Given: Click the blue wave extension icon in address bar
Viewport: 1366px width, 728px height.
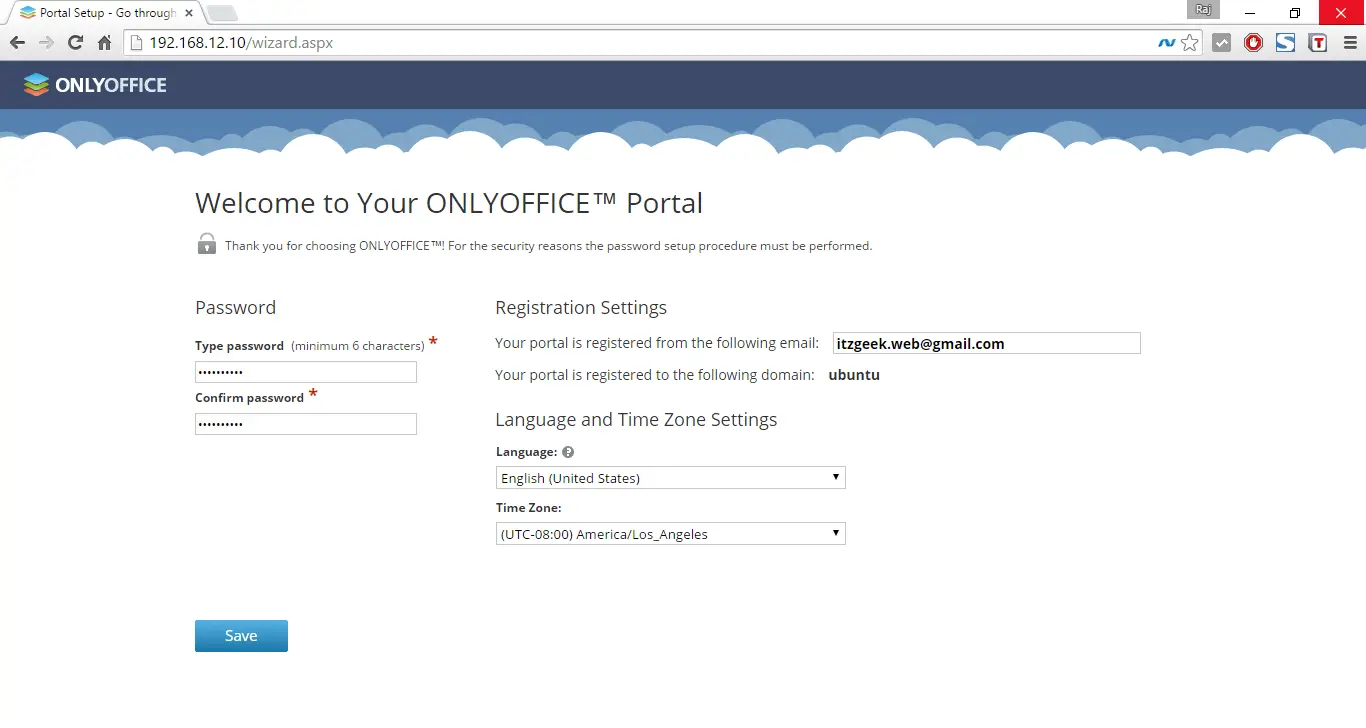Looking at the screenshot, I should [1166, 43].
